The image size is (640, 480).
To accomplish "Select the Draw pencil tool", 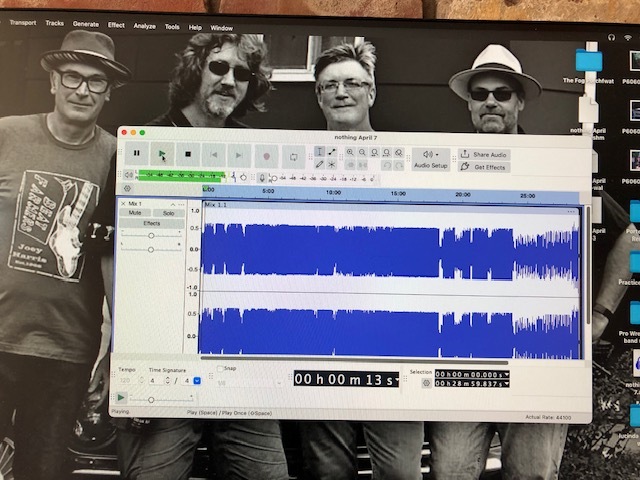I will point(320,164).
